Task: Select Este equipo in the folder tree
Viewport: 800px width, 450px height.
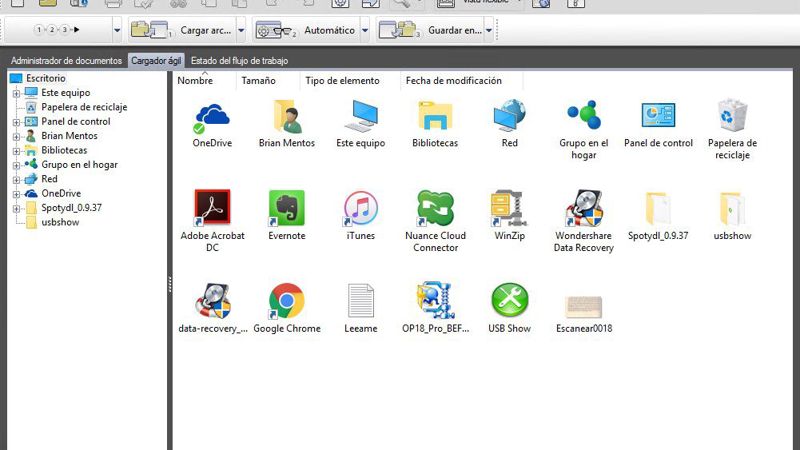Action: [x=66, y=92]
